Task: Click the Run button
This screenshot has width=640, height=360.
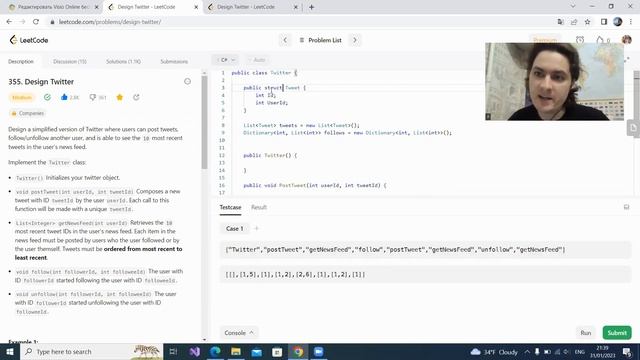Action: [586, 333]
